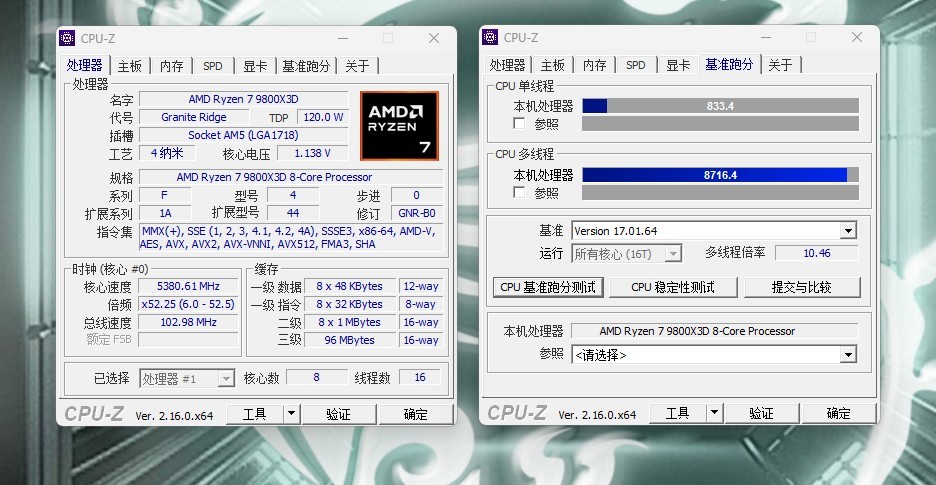936x485 pixels.
Task: Switch to 主板 tab in left window
Action: (130, 66)
